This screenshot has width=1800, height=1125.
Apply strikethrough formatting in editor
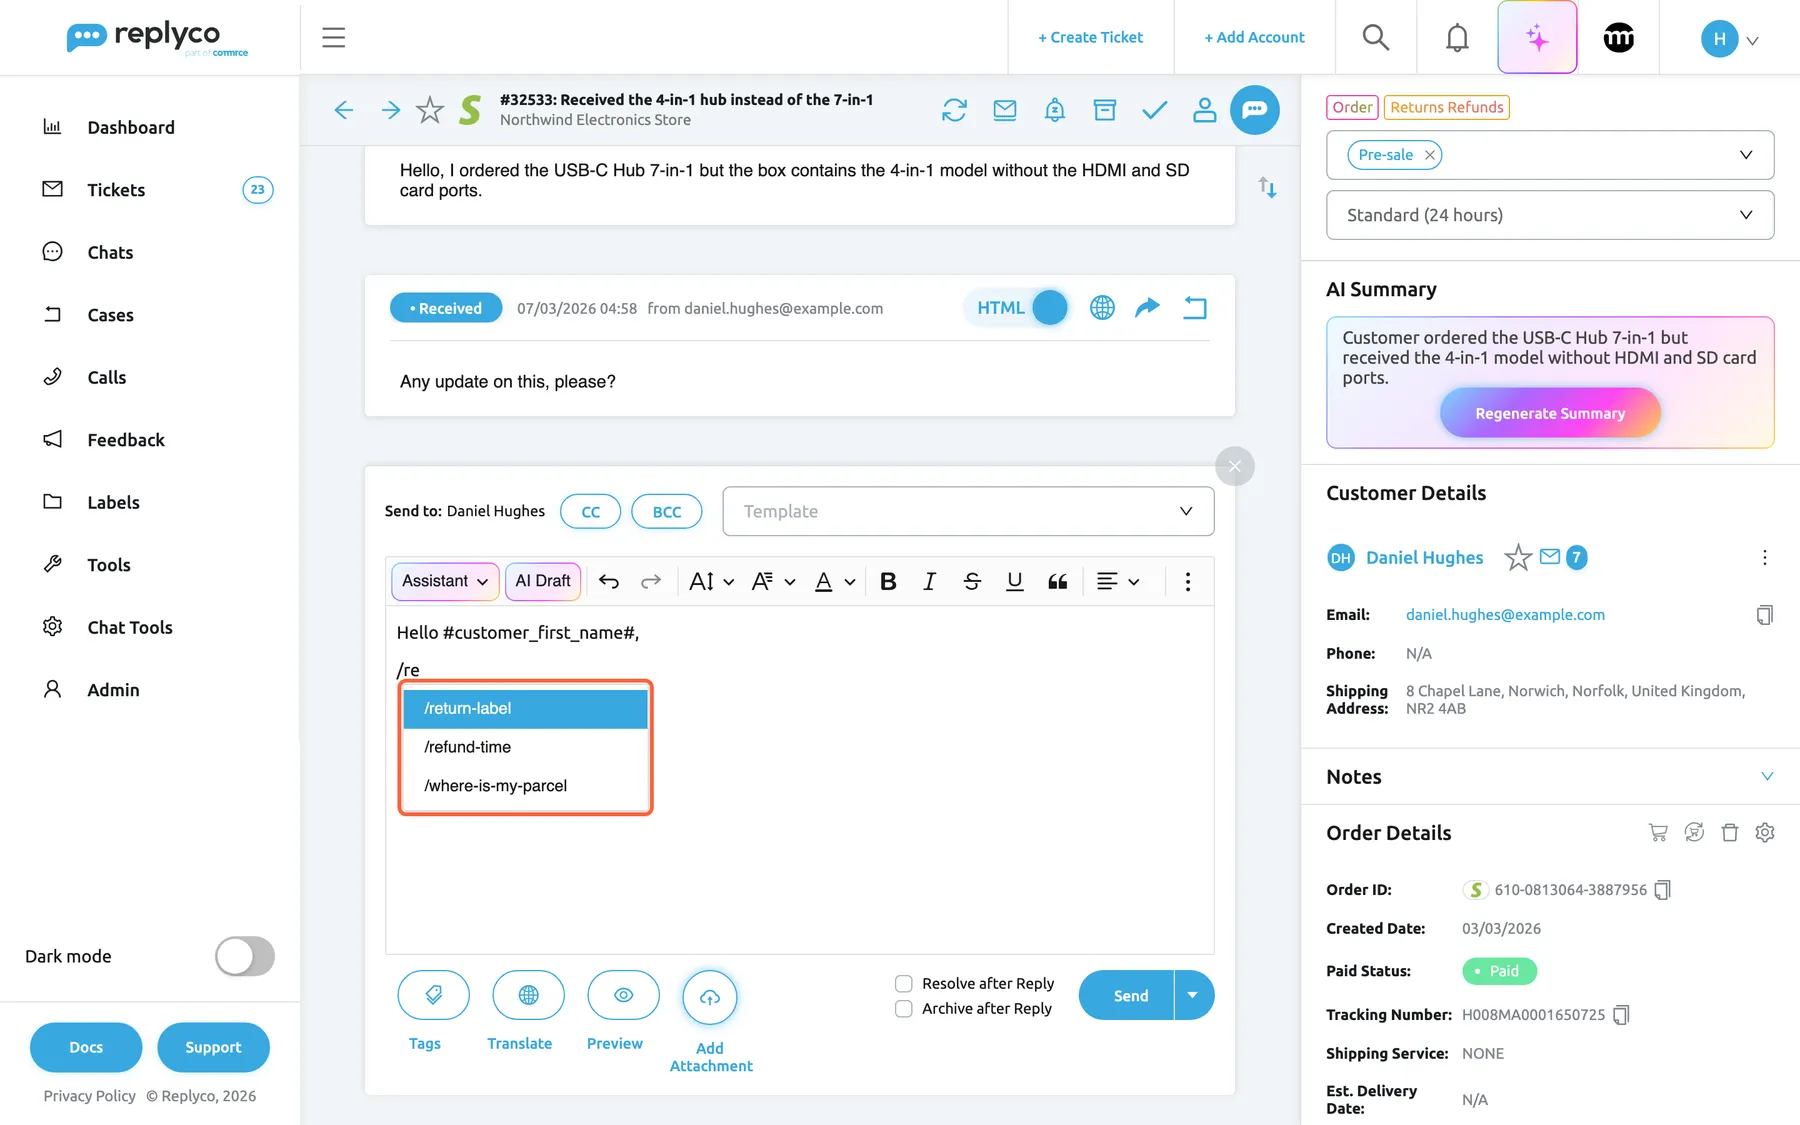tap(971, 581)
